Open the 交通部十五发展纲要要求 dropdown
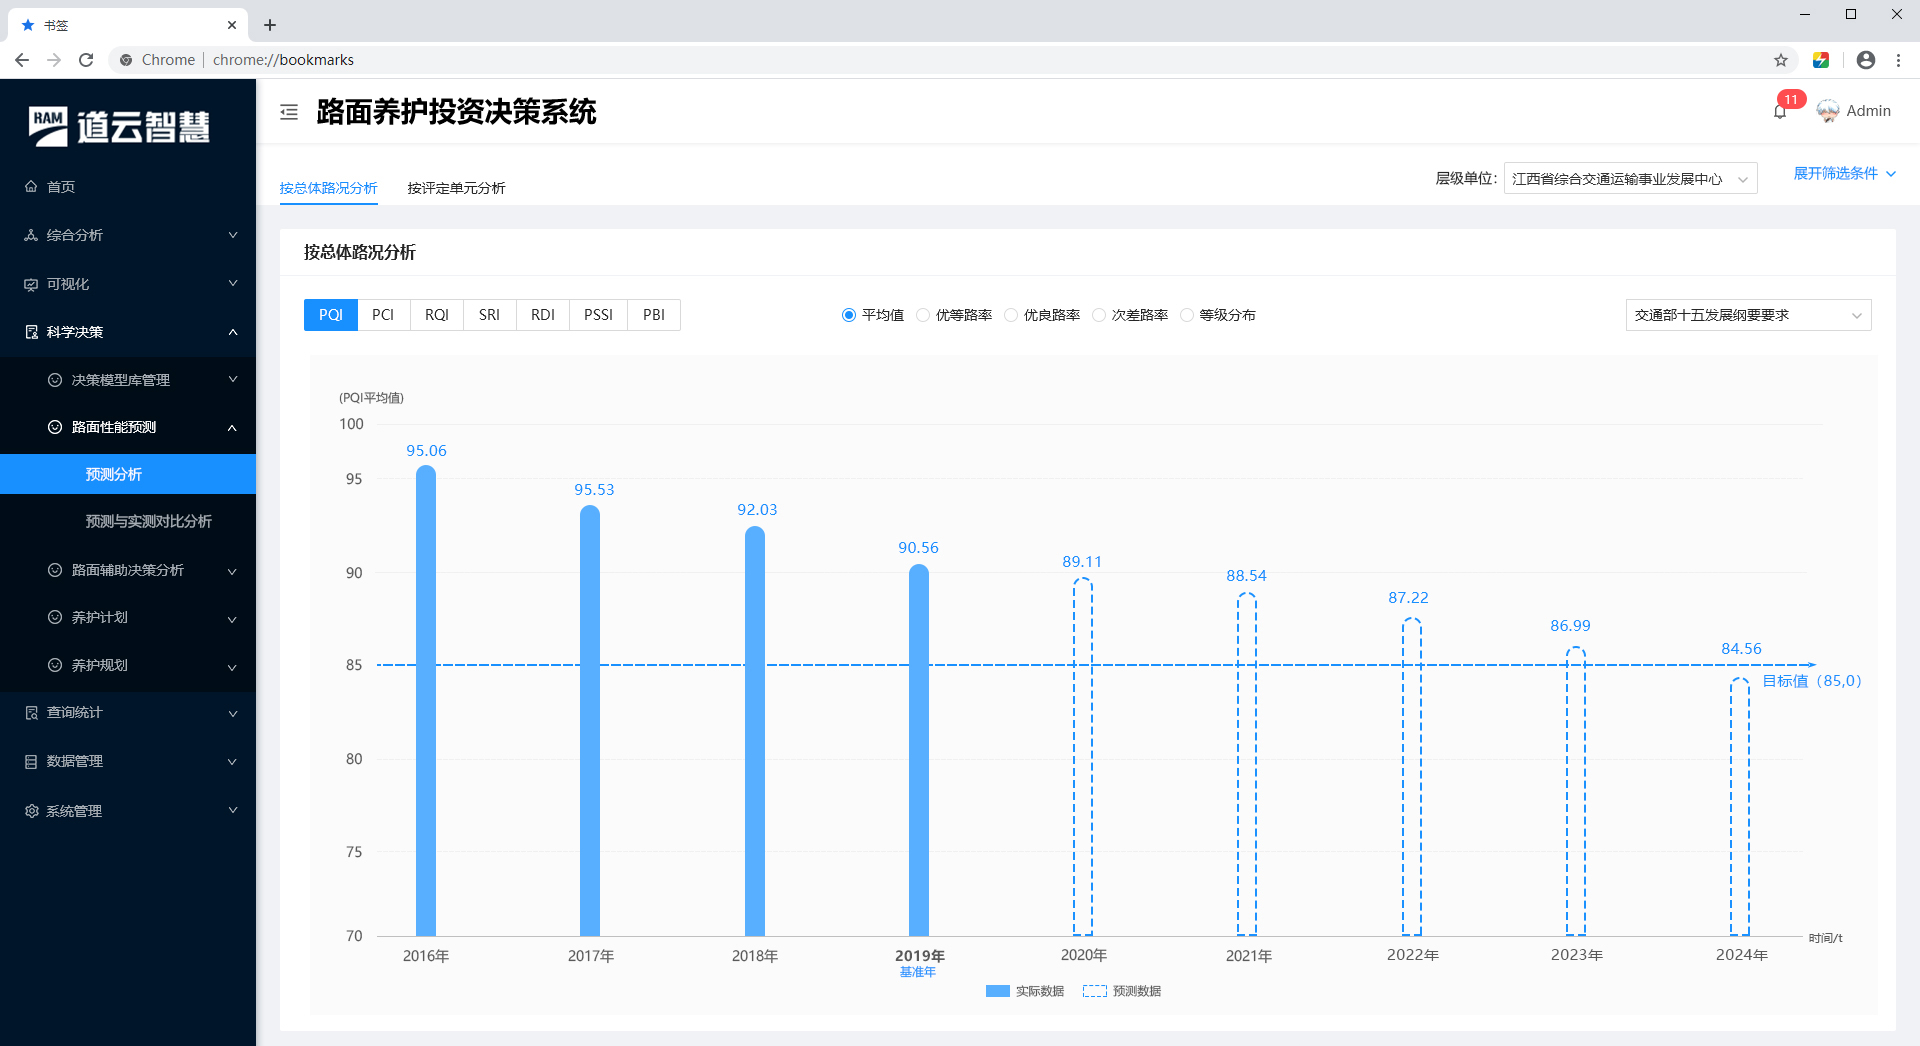The width and height of the screenshot is (1920, 1046). (x=1747, y=315)
